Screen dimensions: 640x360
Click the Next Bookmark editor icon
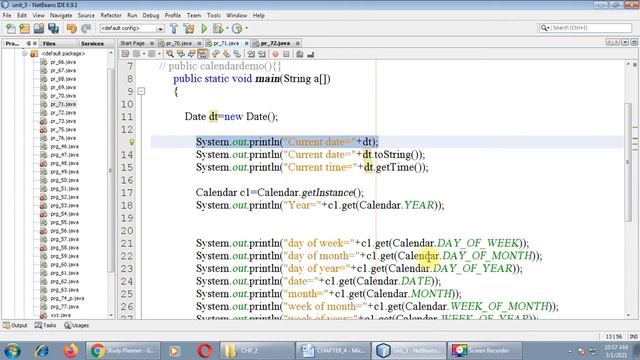pos(226,54)
